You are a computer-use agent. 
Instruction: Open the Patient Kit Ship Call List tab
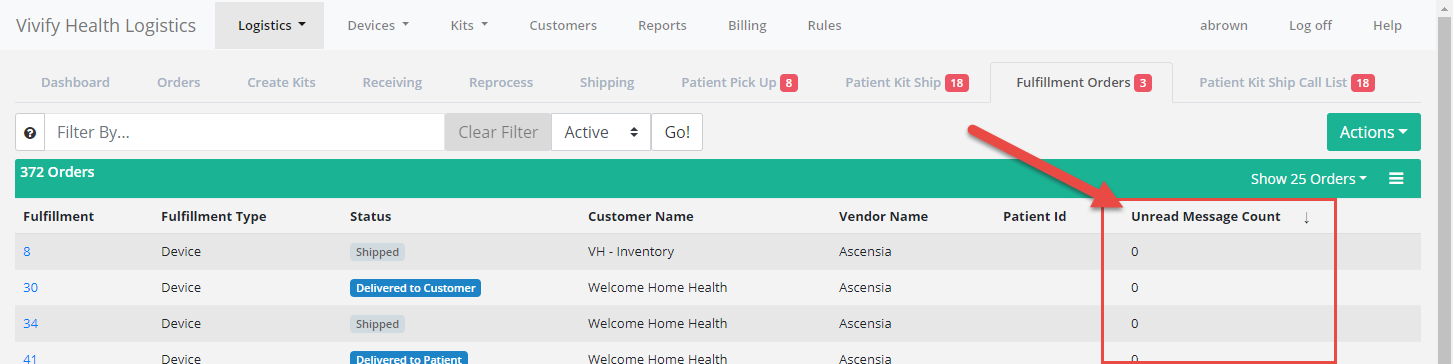[x=1286, y=82]
